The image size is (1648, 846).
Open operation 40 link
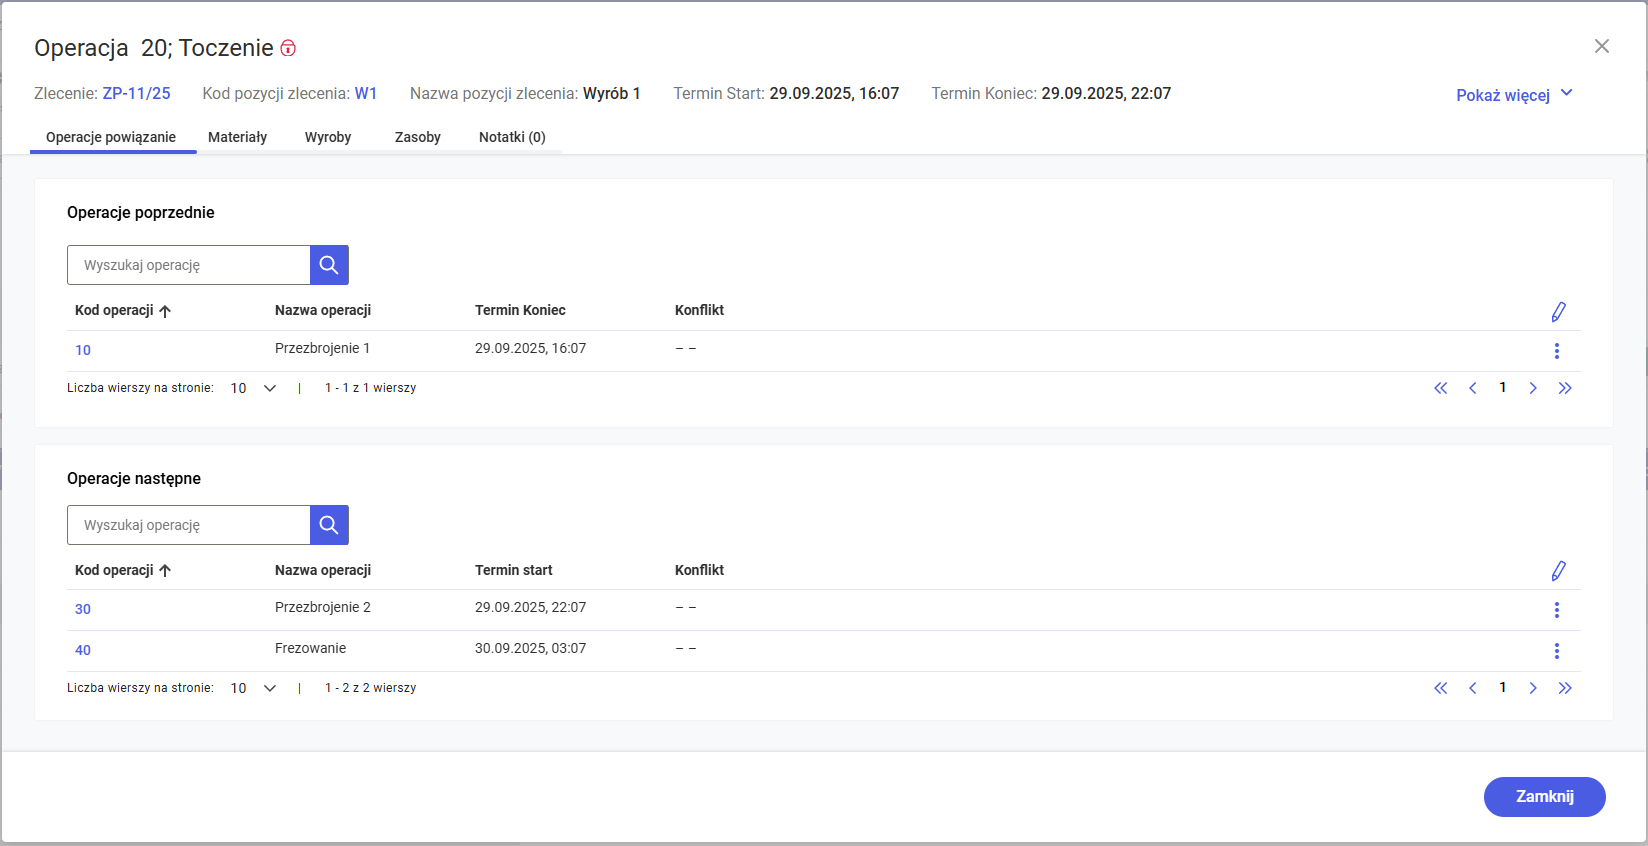pyautogui.click(x=83, y=650)
